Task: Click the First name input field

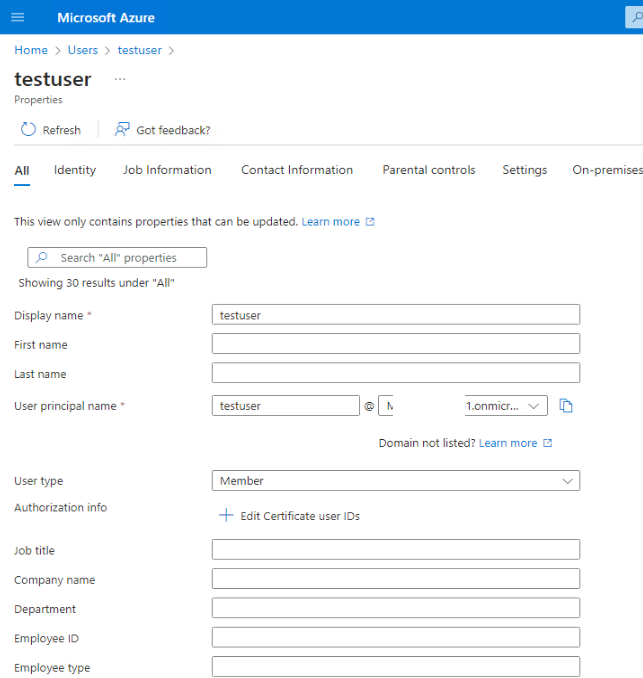Action: click(x=395, y=344)
